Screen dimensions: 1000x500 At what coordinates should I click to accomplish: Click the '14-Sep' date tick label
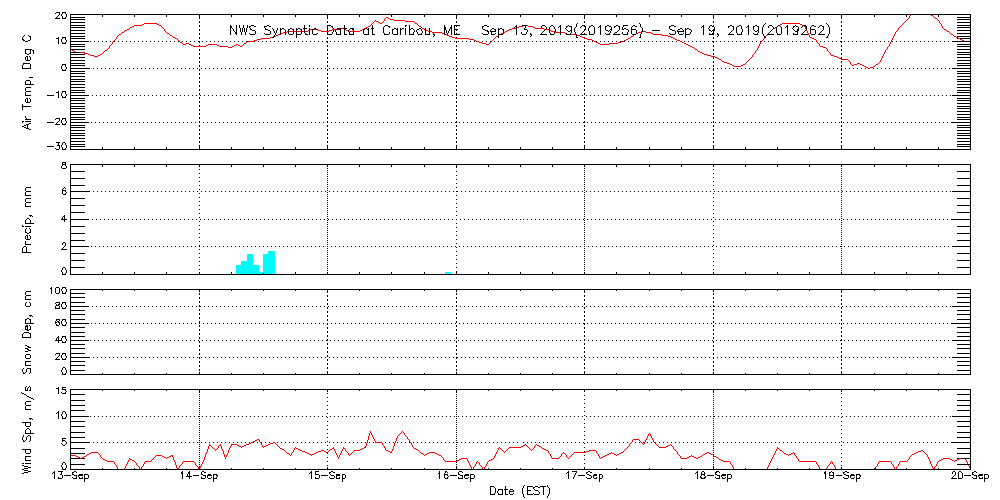(200, 477)
